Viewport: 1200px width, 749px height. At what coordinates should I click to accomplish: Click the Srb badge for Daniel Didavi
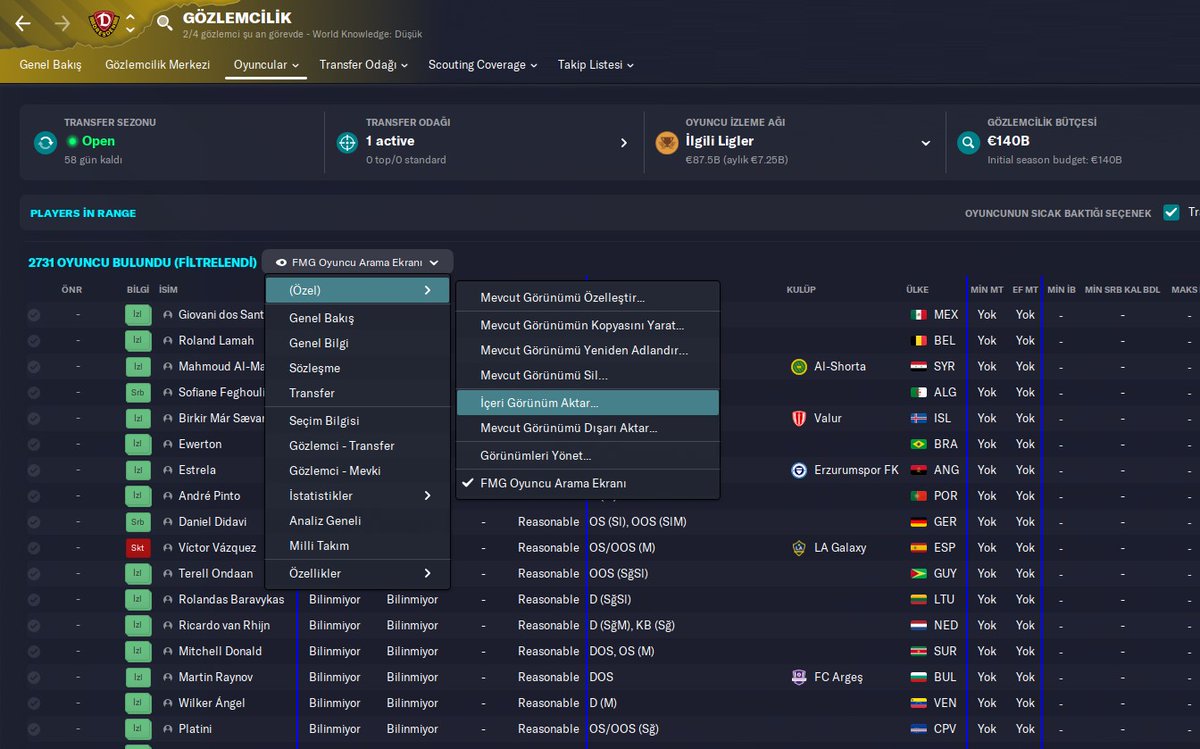point(138,522)
